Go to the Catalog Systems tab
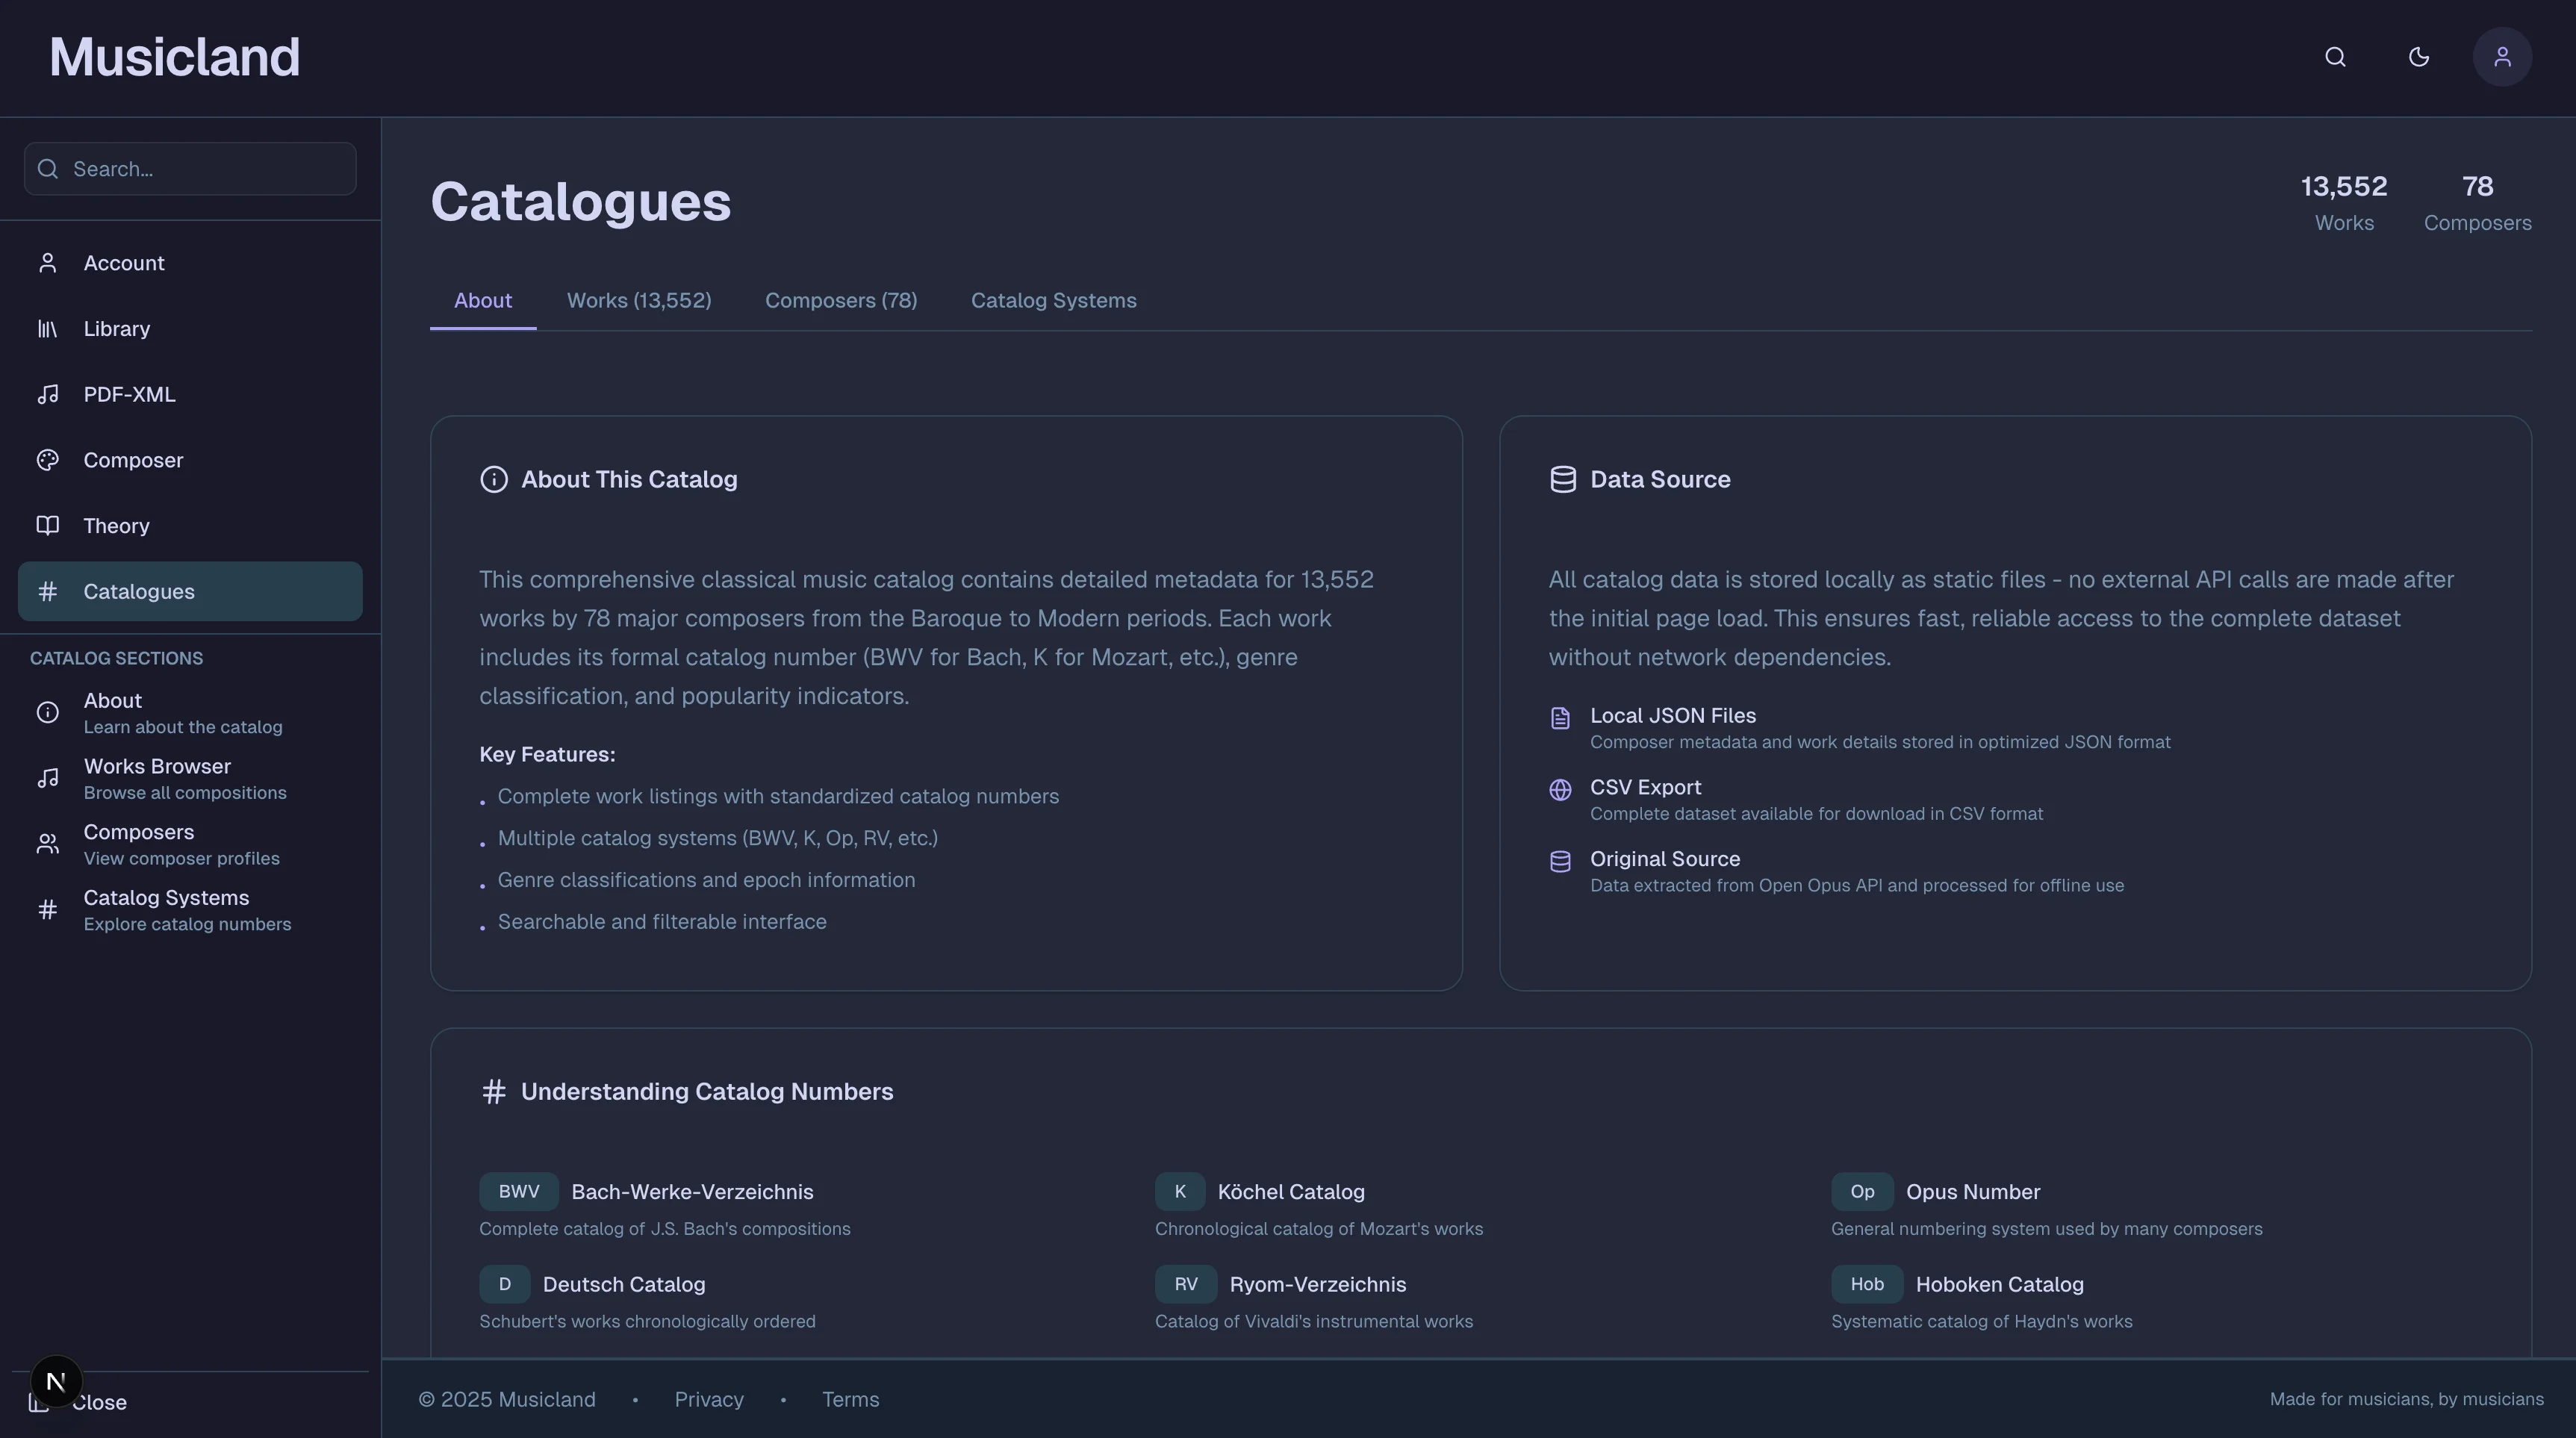 [1053, 301]
